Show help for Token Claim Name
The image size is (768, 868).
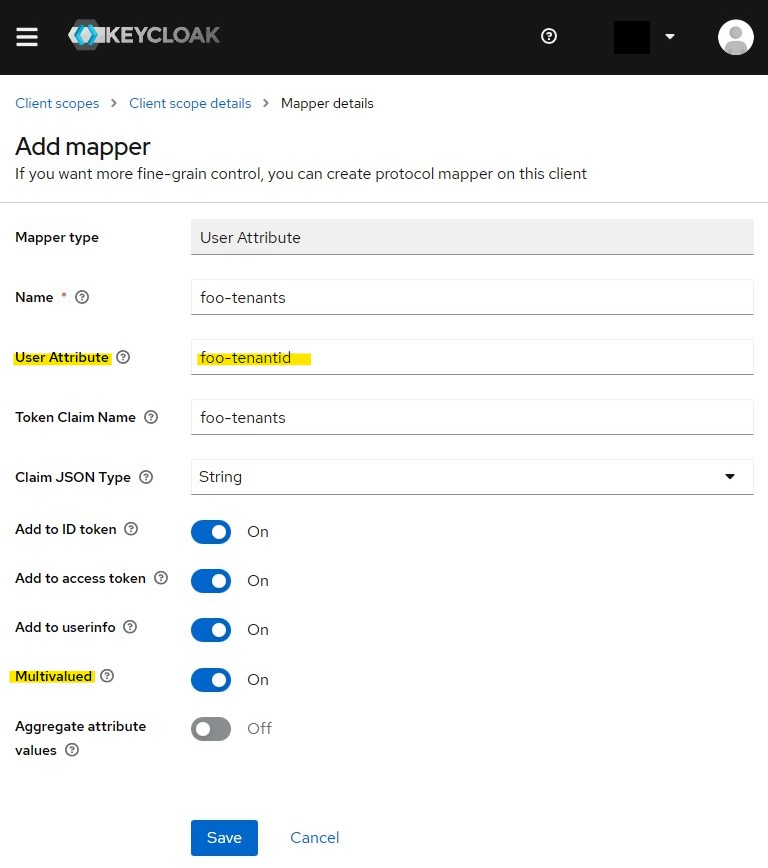pyautogui.click(x=151, y=417)
